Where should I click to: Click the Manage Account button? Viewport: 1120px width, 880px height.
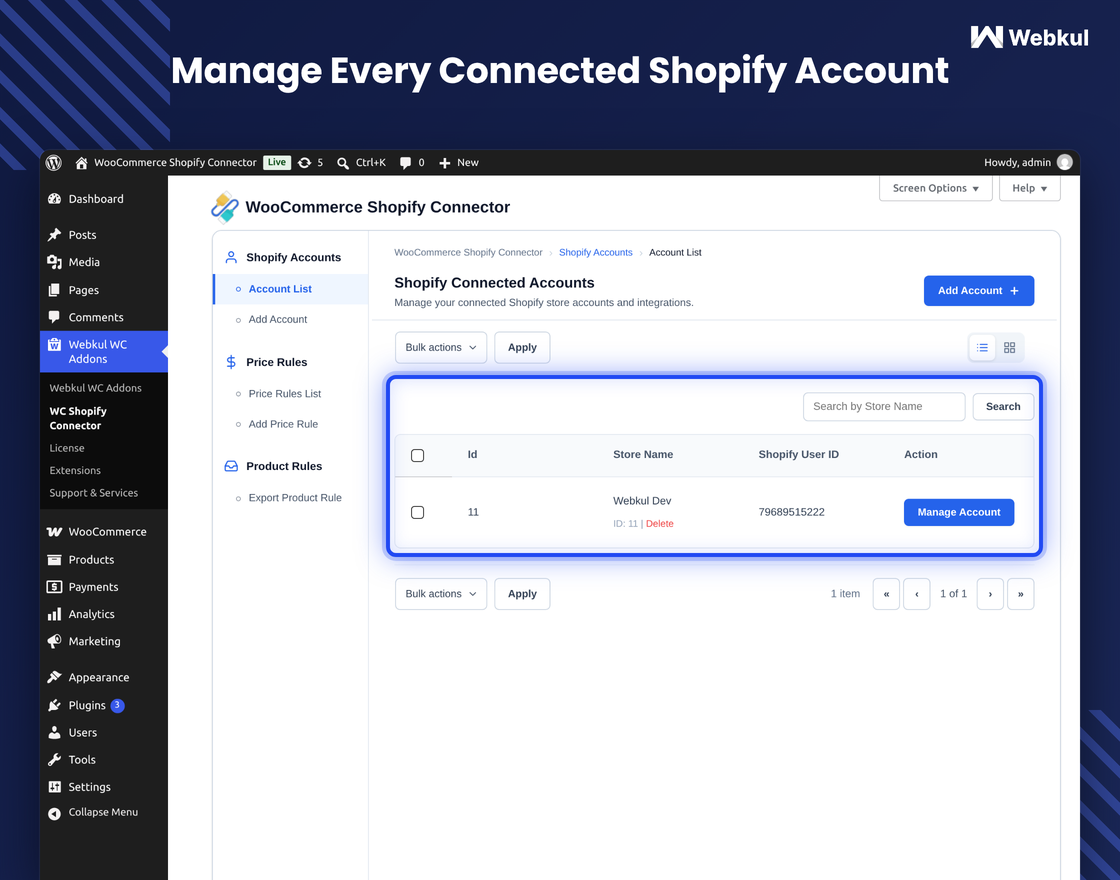tap(959, 512)
